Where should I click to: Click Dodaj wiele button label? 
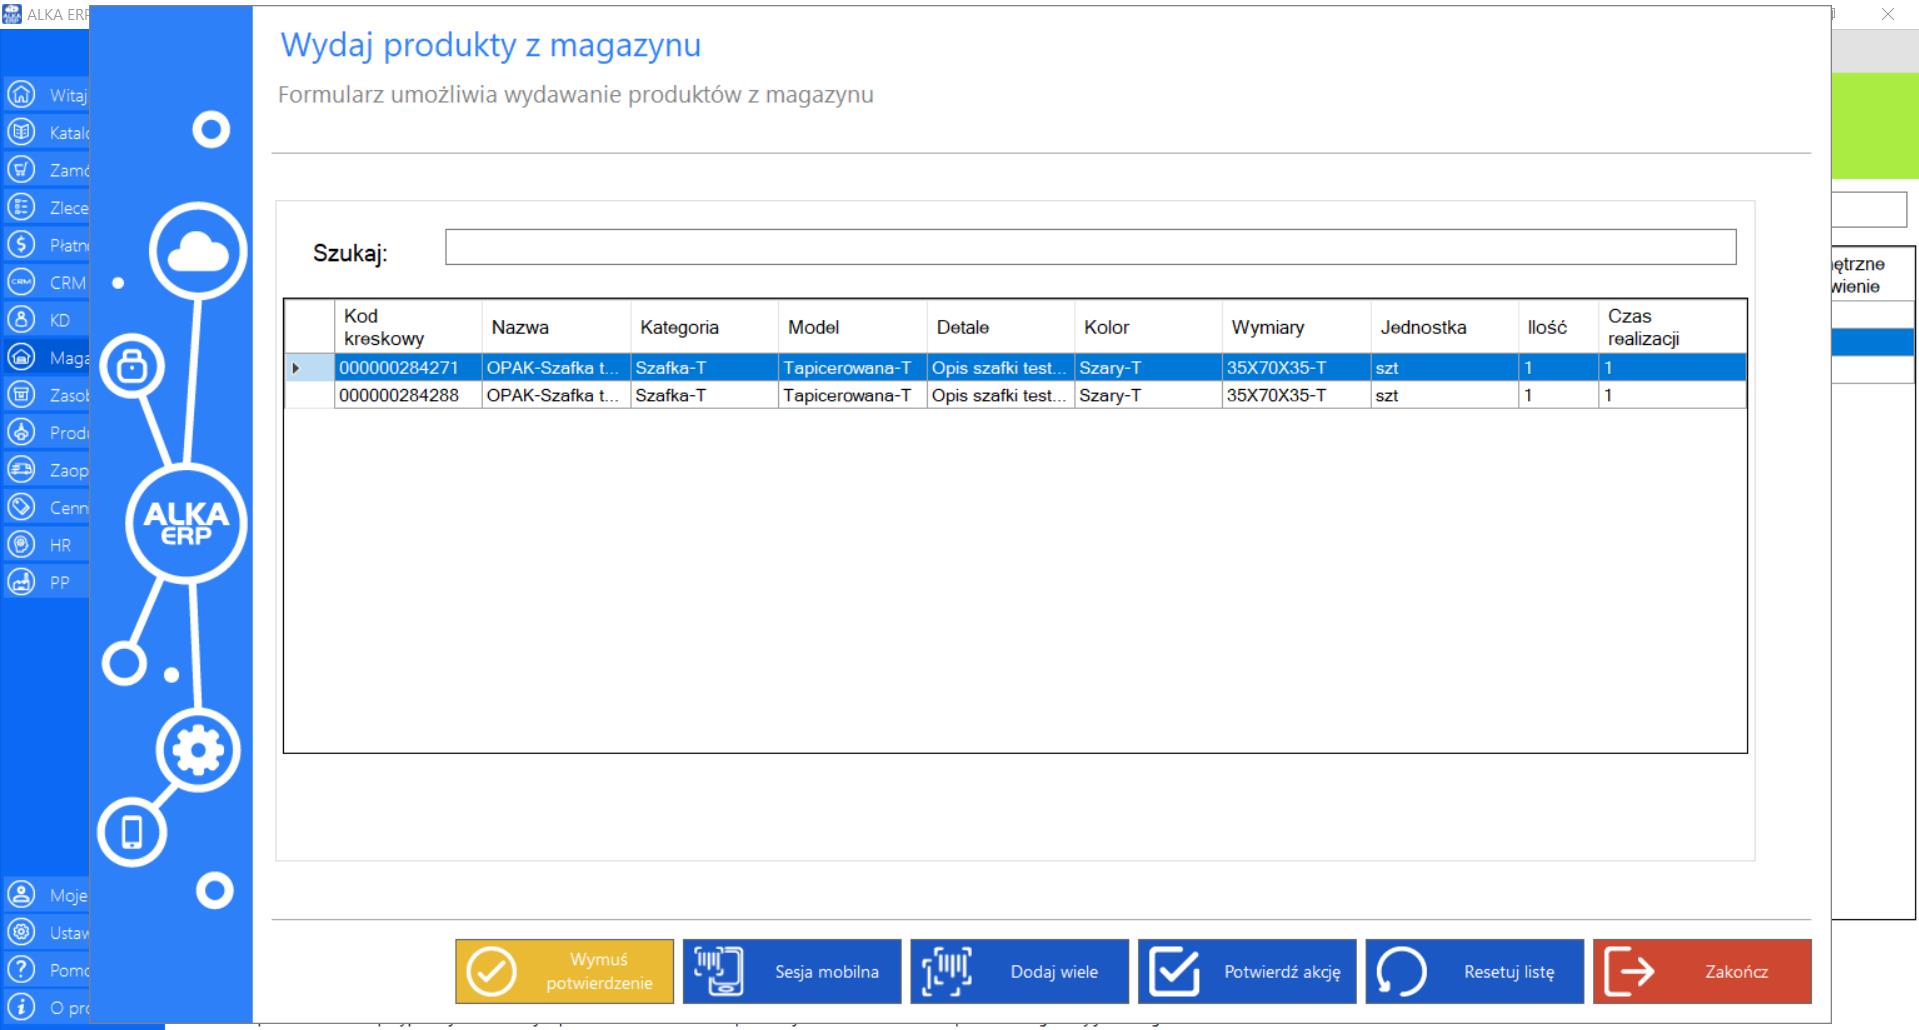[1054, 971]
